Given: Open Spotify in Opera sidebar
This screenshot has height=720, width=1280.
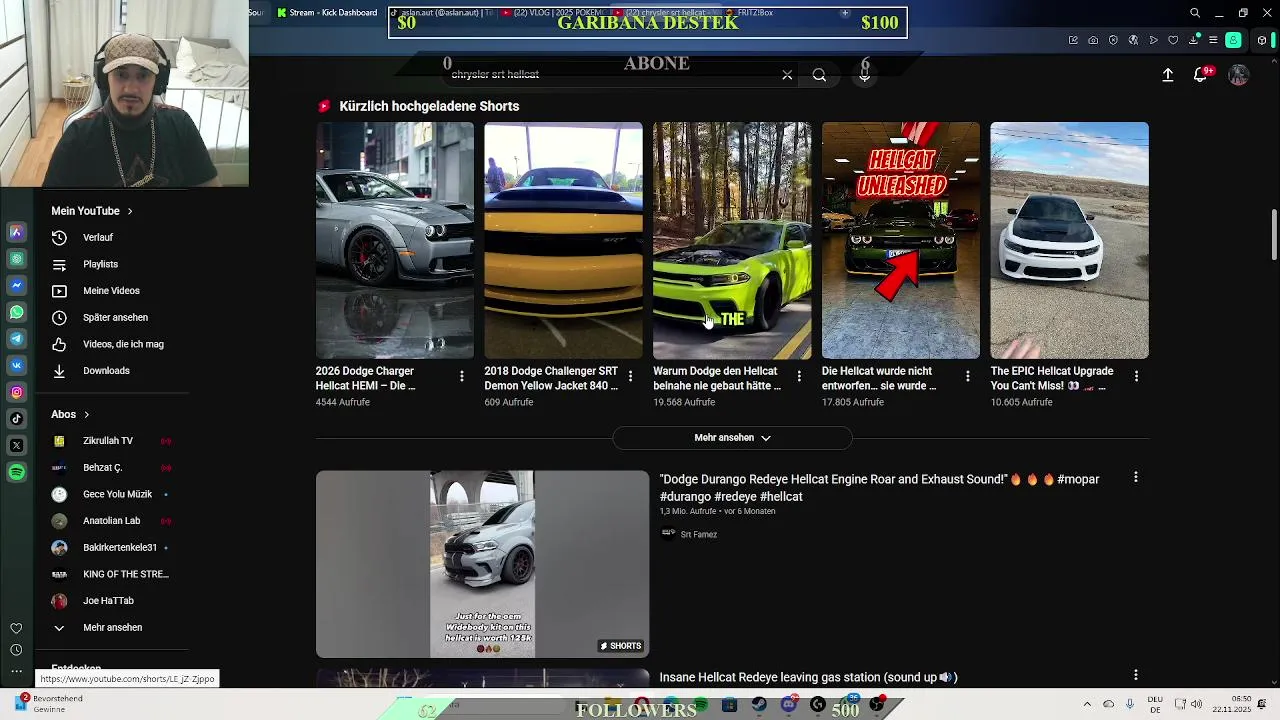Looking at the screenshot, I should coord(16,472).
